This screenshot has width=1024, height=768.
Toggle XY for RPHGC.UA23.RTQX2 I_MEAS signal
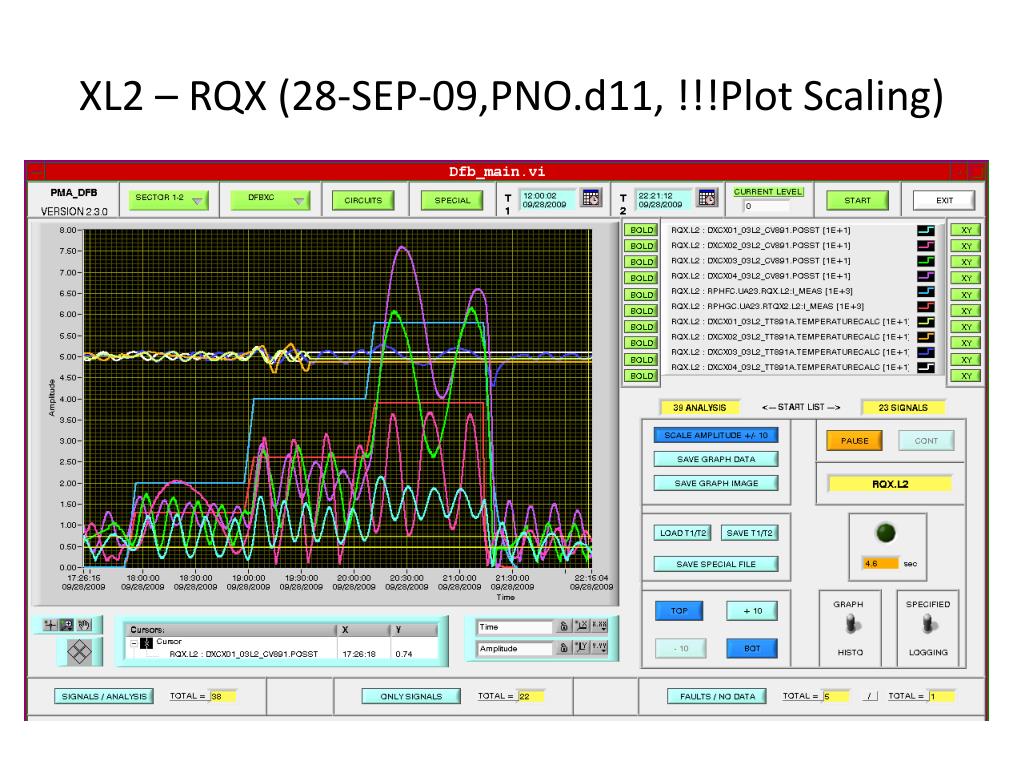click(x=965, y=311)
